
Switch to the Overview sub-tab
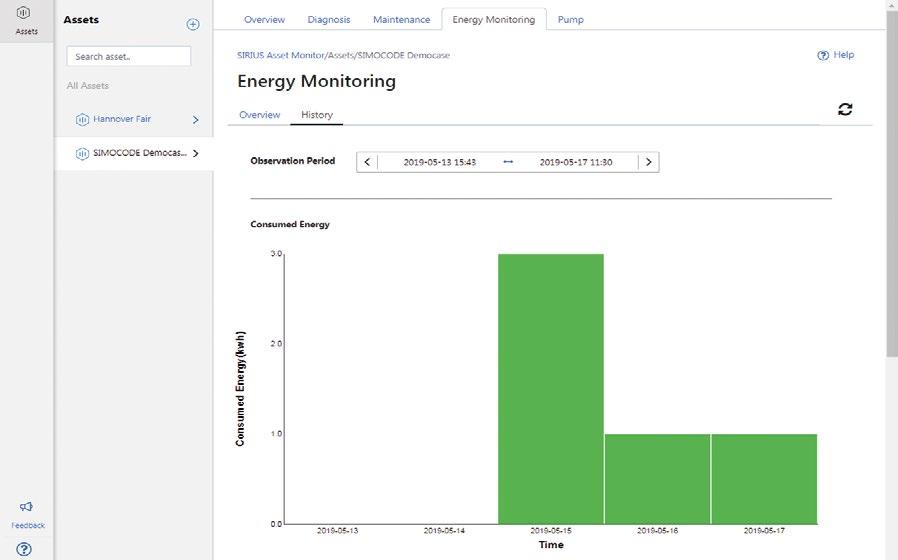[259, 115]
